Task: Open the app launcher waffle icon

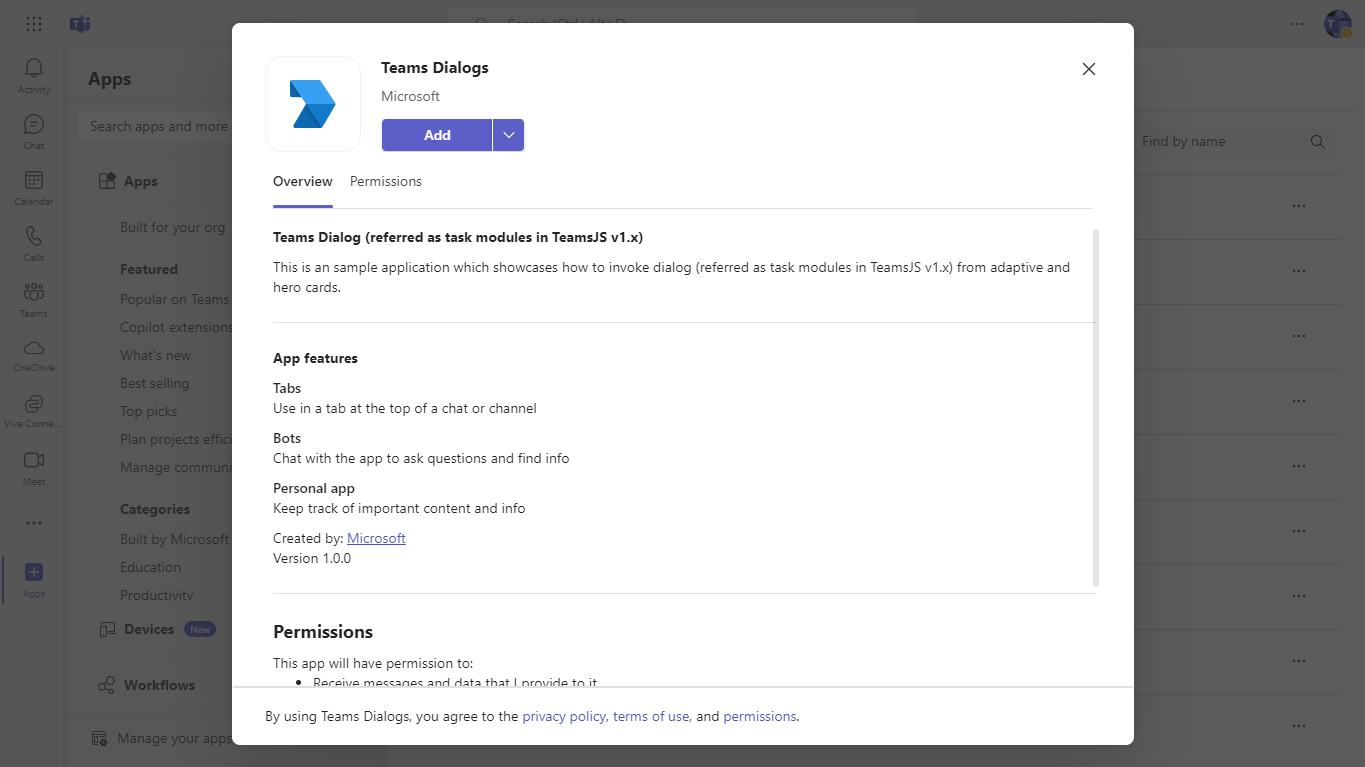Action: click(34, 24)
